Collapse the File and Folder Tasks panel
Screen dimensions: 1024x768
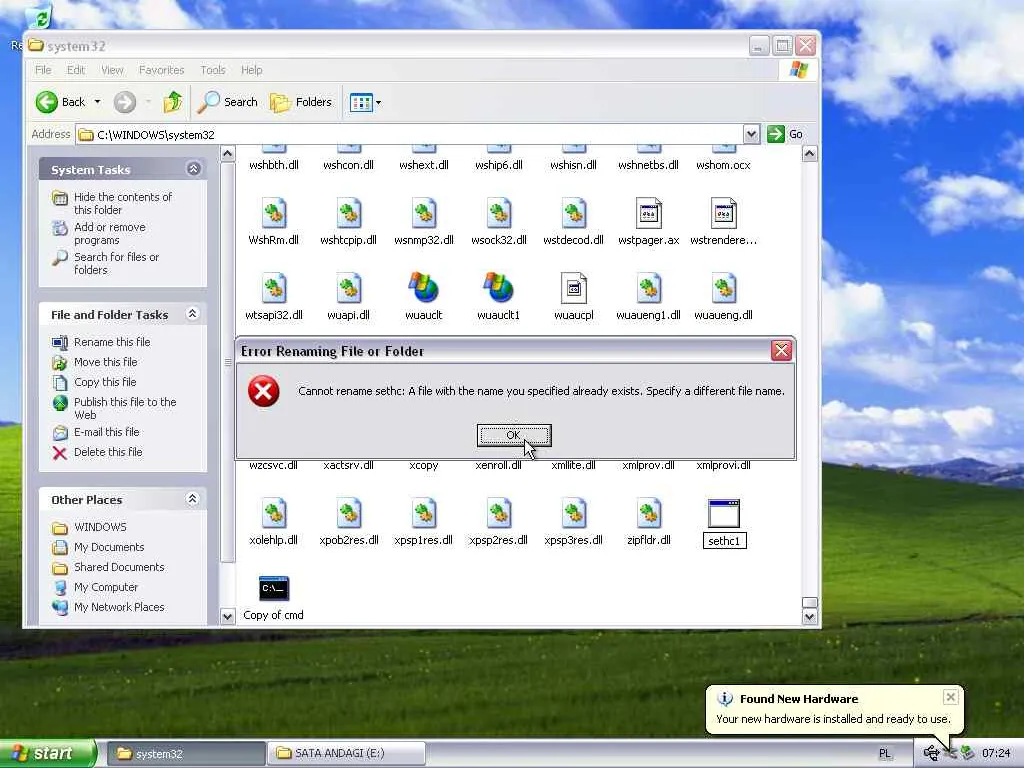(192, 314)
